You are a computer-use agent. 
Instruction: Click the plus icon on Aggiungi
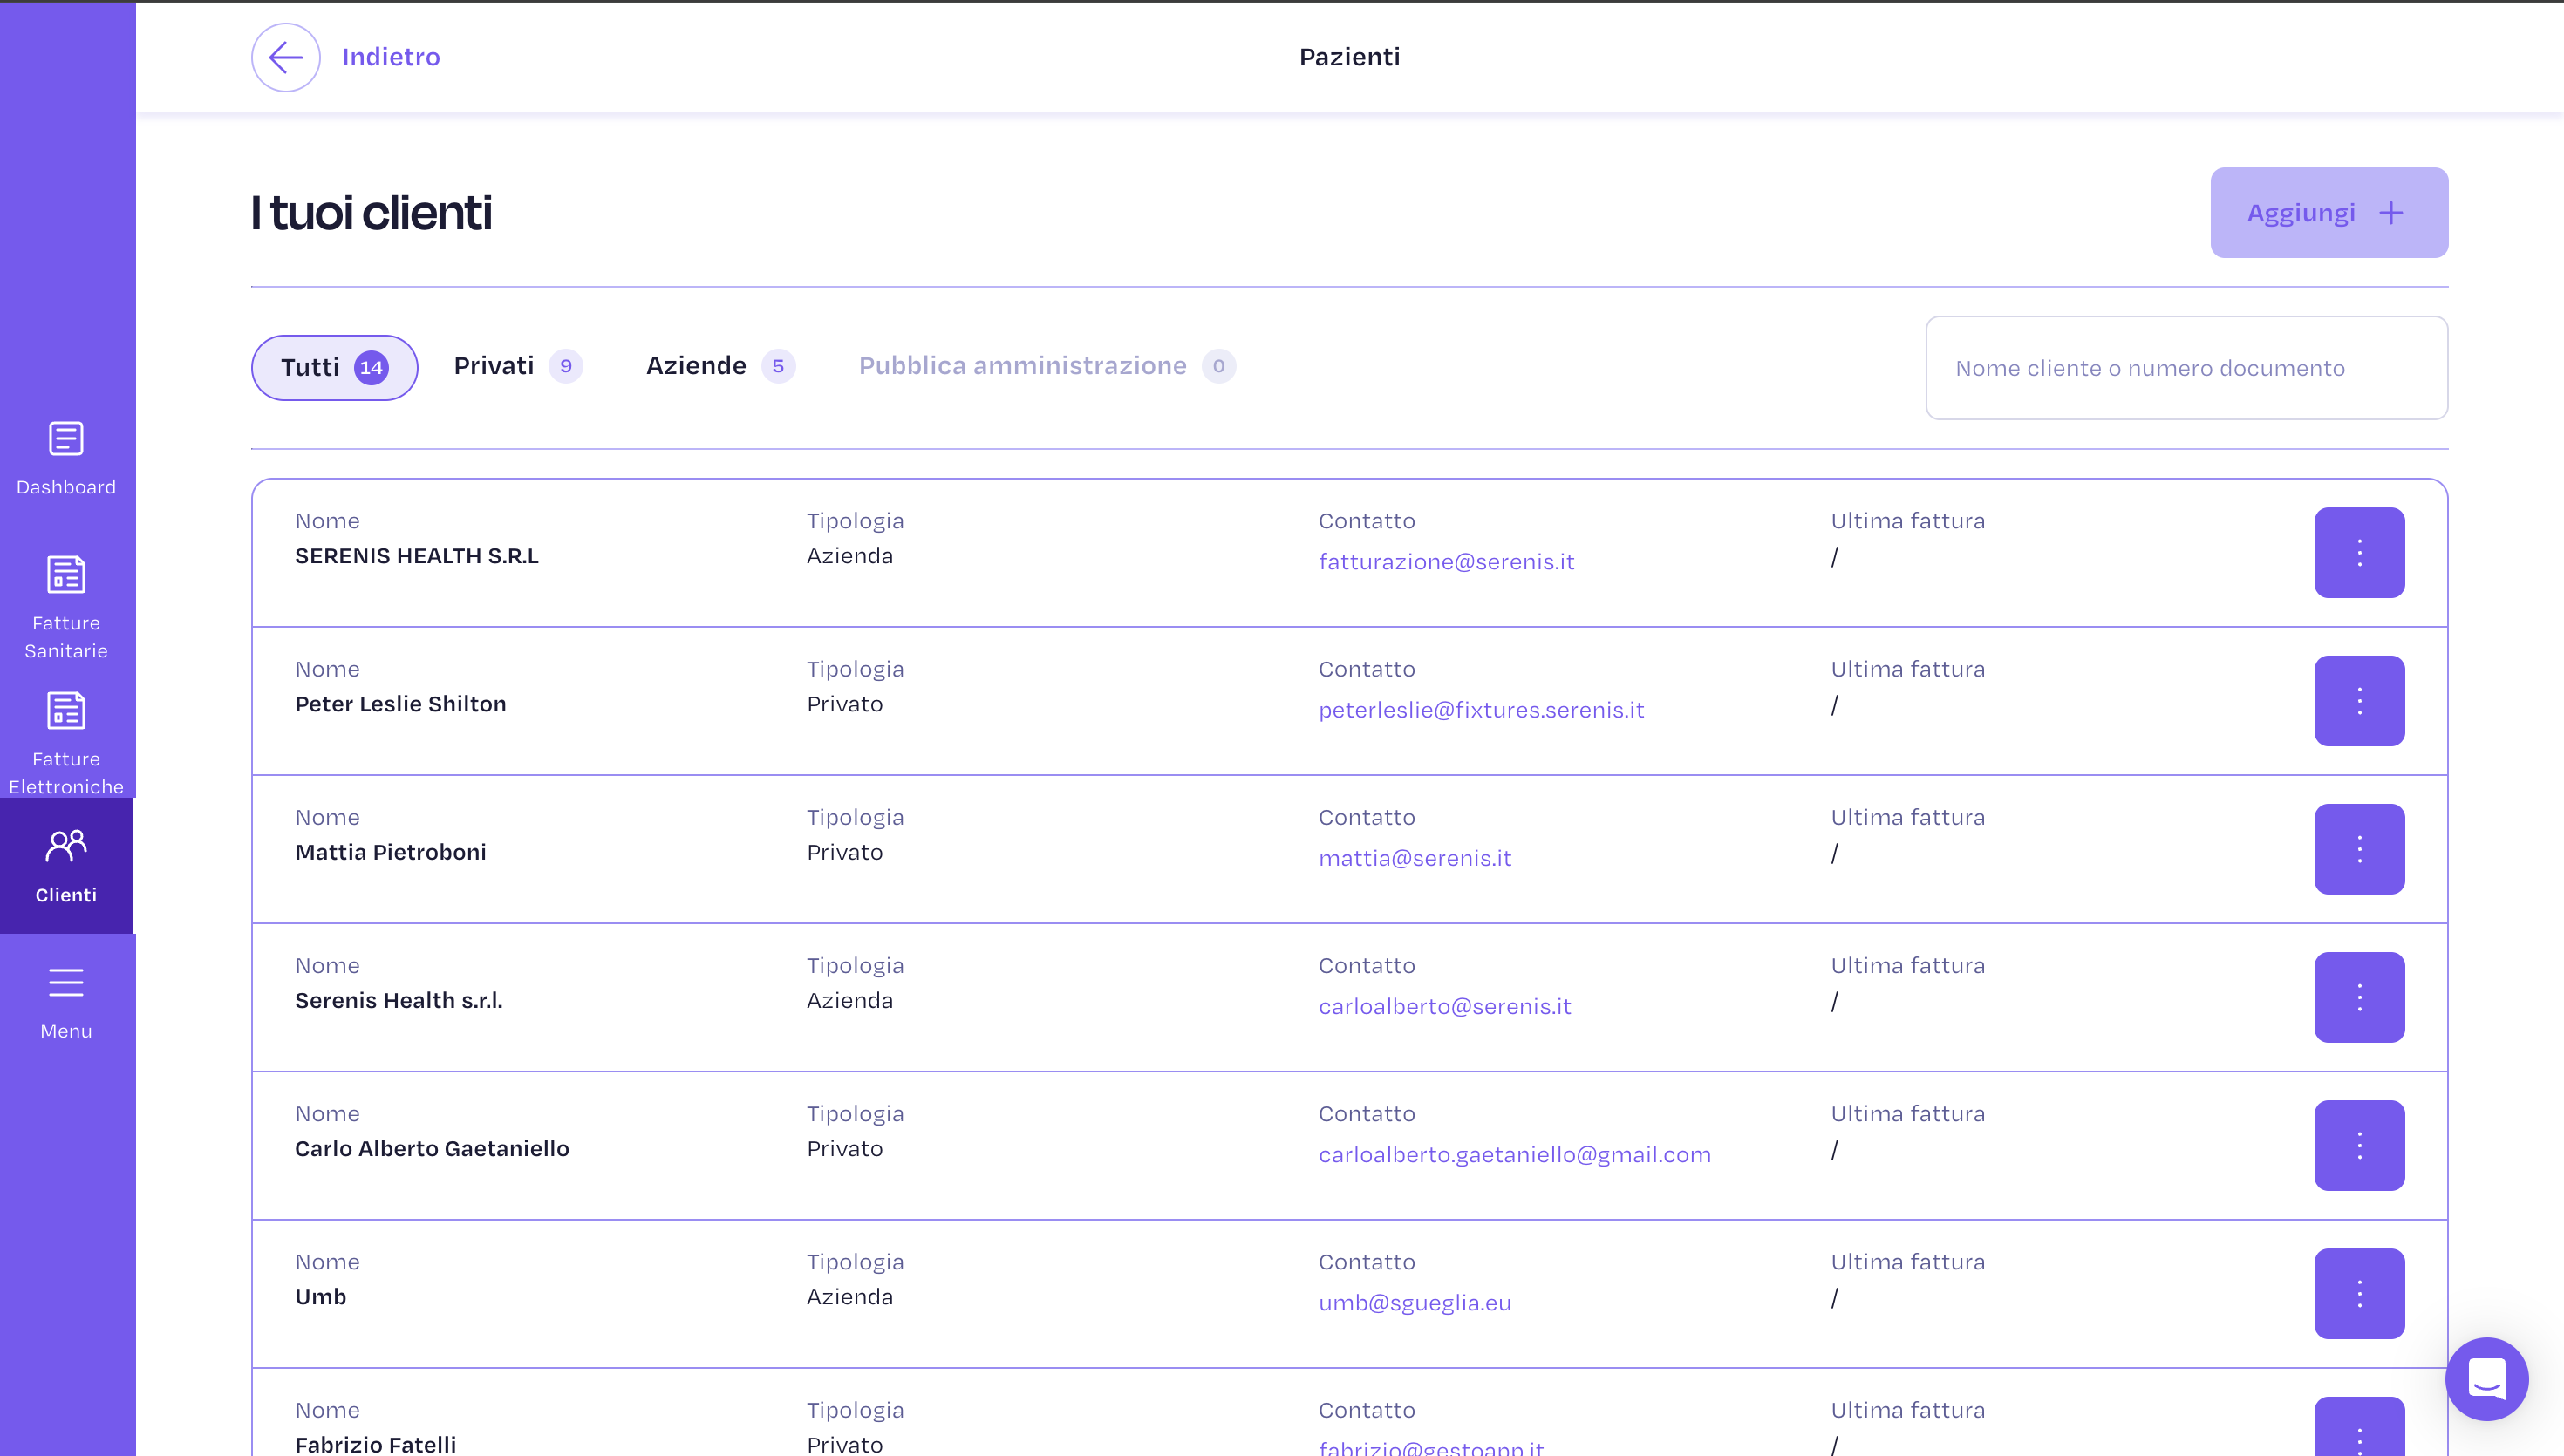2391,213
